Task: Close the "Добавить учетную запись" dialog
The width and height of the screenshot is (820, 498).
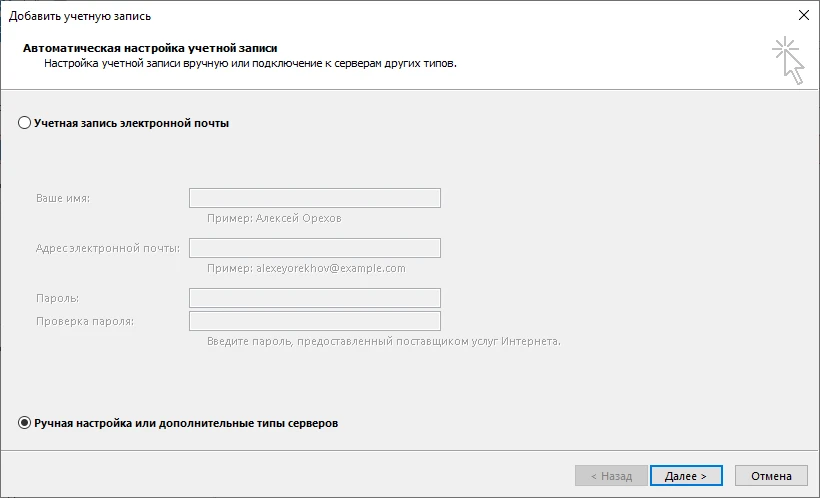Action: pyautogui.click(x=803, y=15)
